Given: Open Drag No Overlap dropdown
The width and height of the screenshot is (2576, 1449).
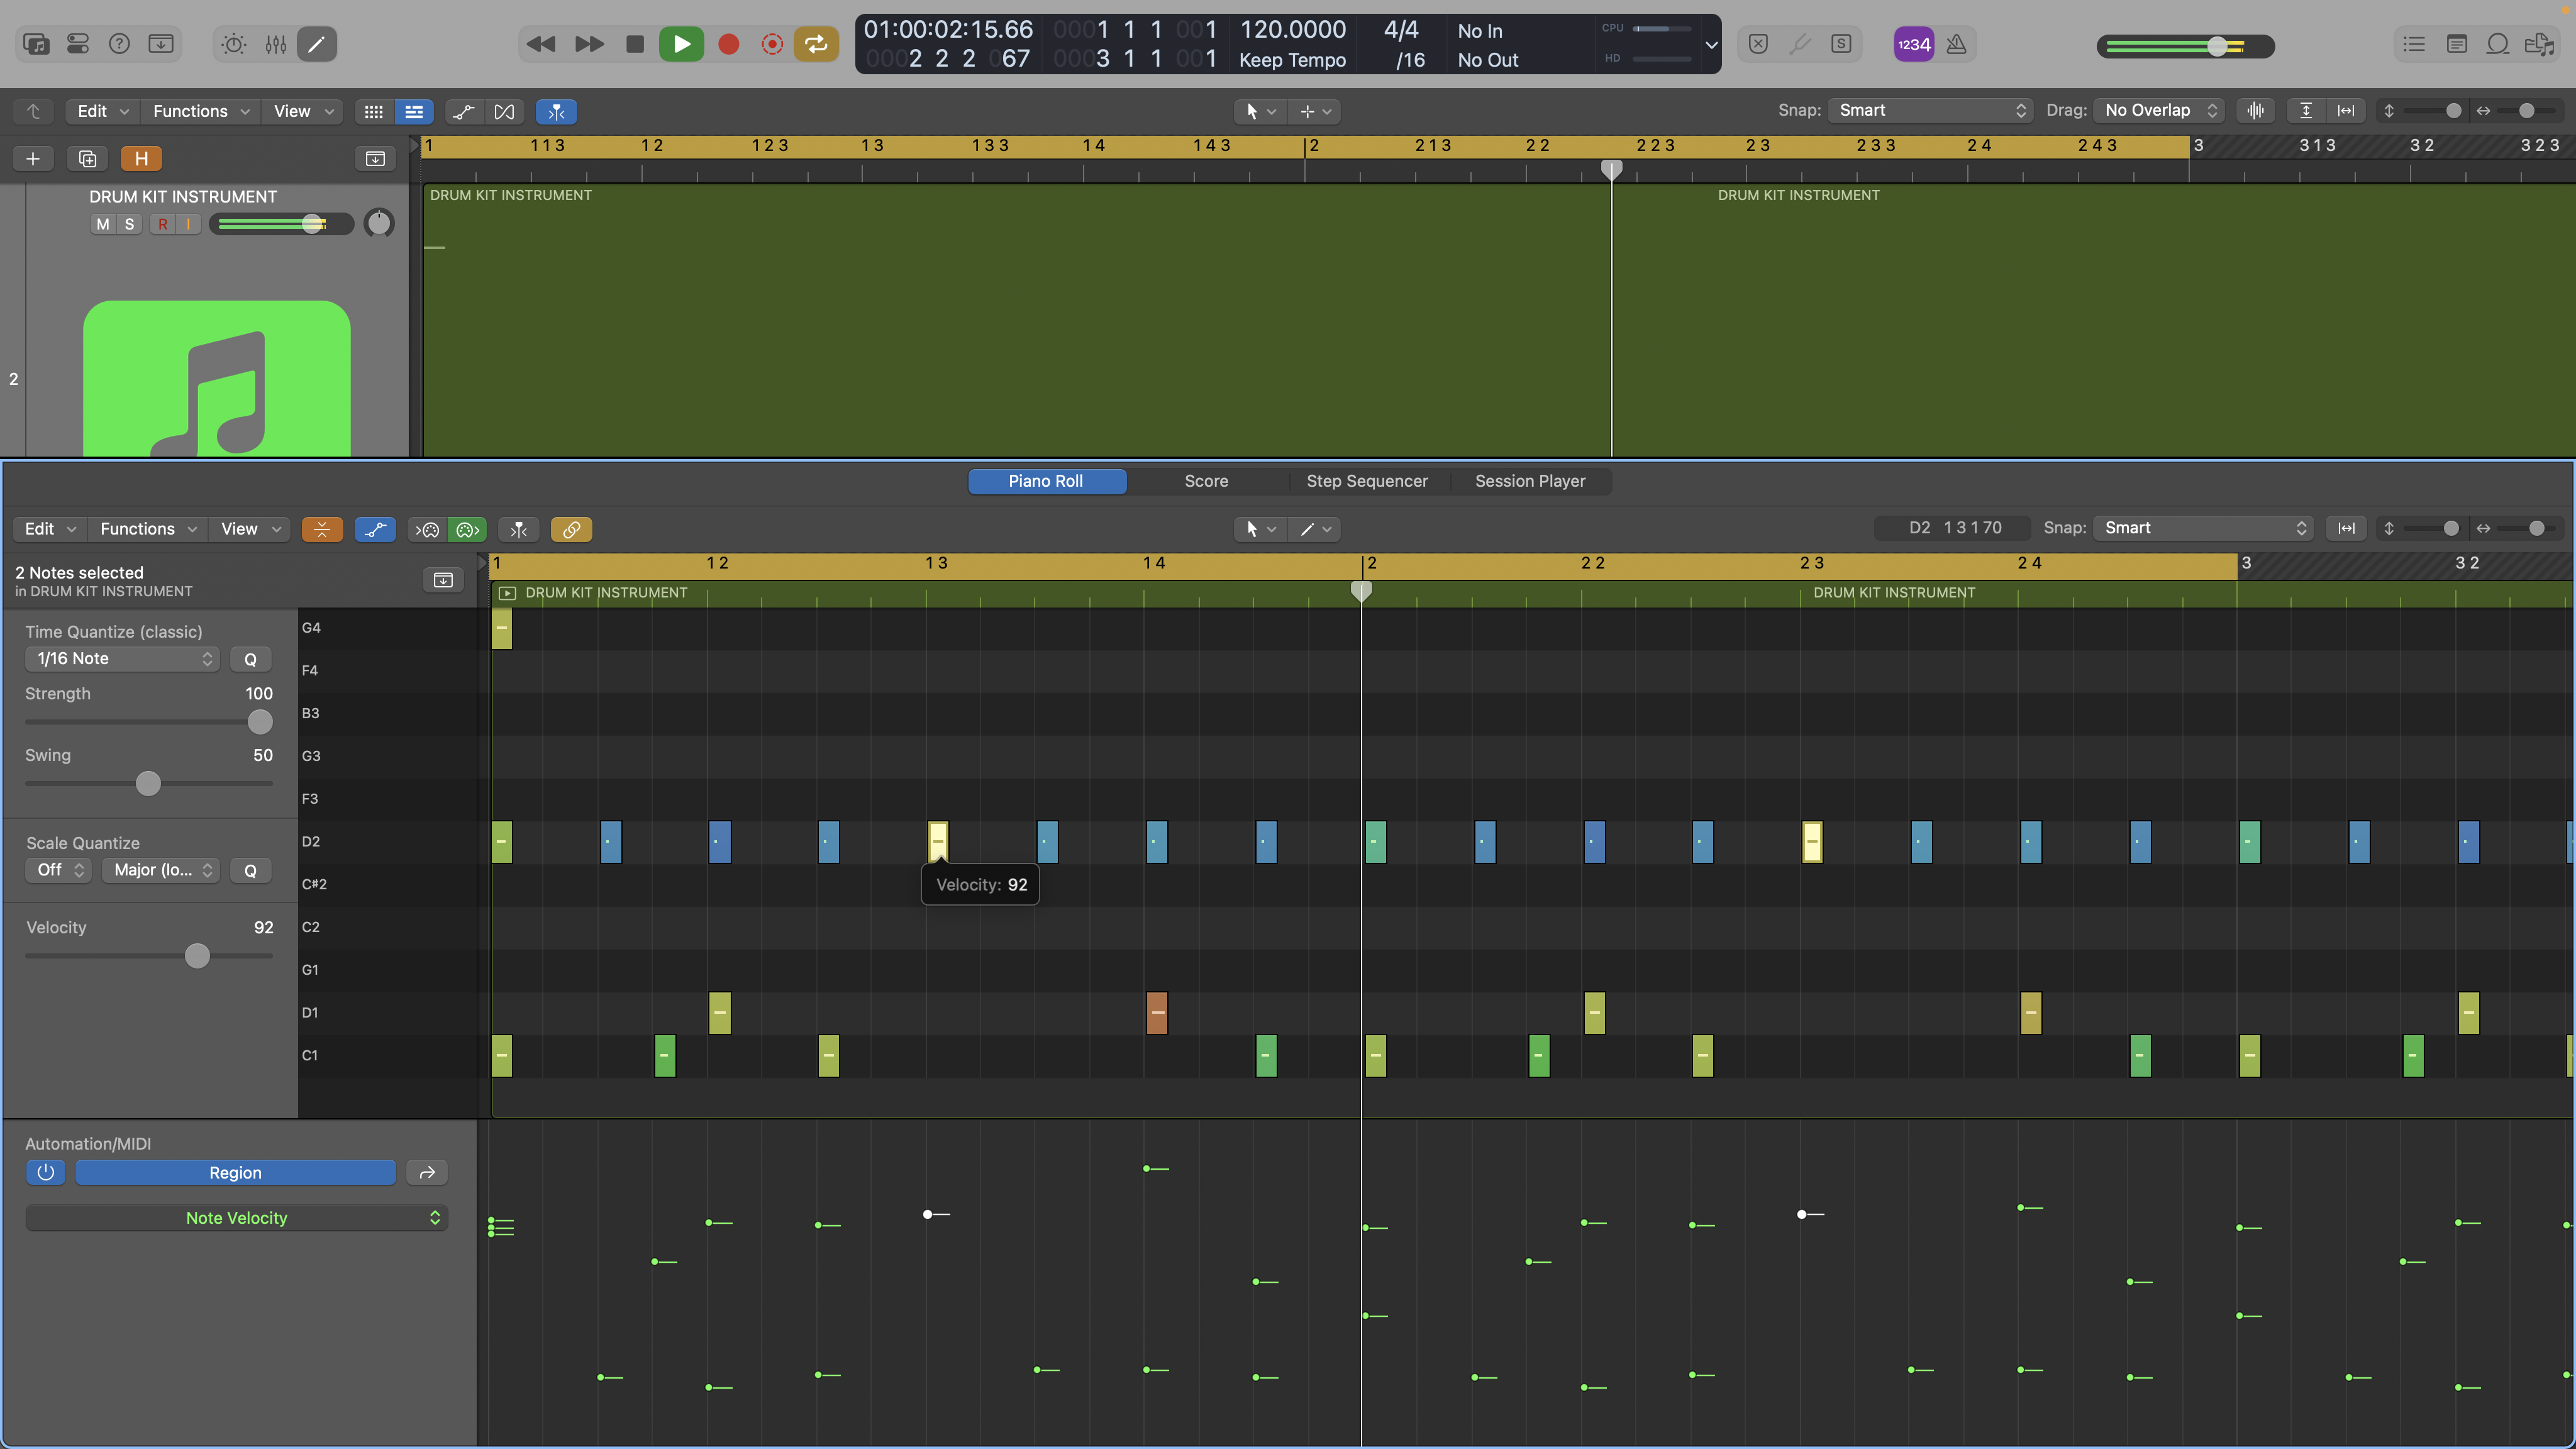Looking at the screenshot, I should point(2158,110).
